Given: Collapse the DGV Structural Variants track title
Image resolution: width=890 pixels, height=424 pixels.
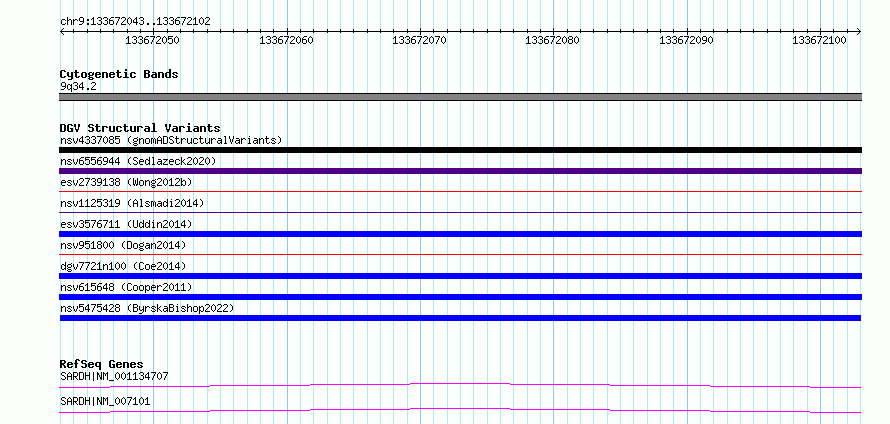Looking at the screenshot, I should (x=140, y=128).
